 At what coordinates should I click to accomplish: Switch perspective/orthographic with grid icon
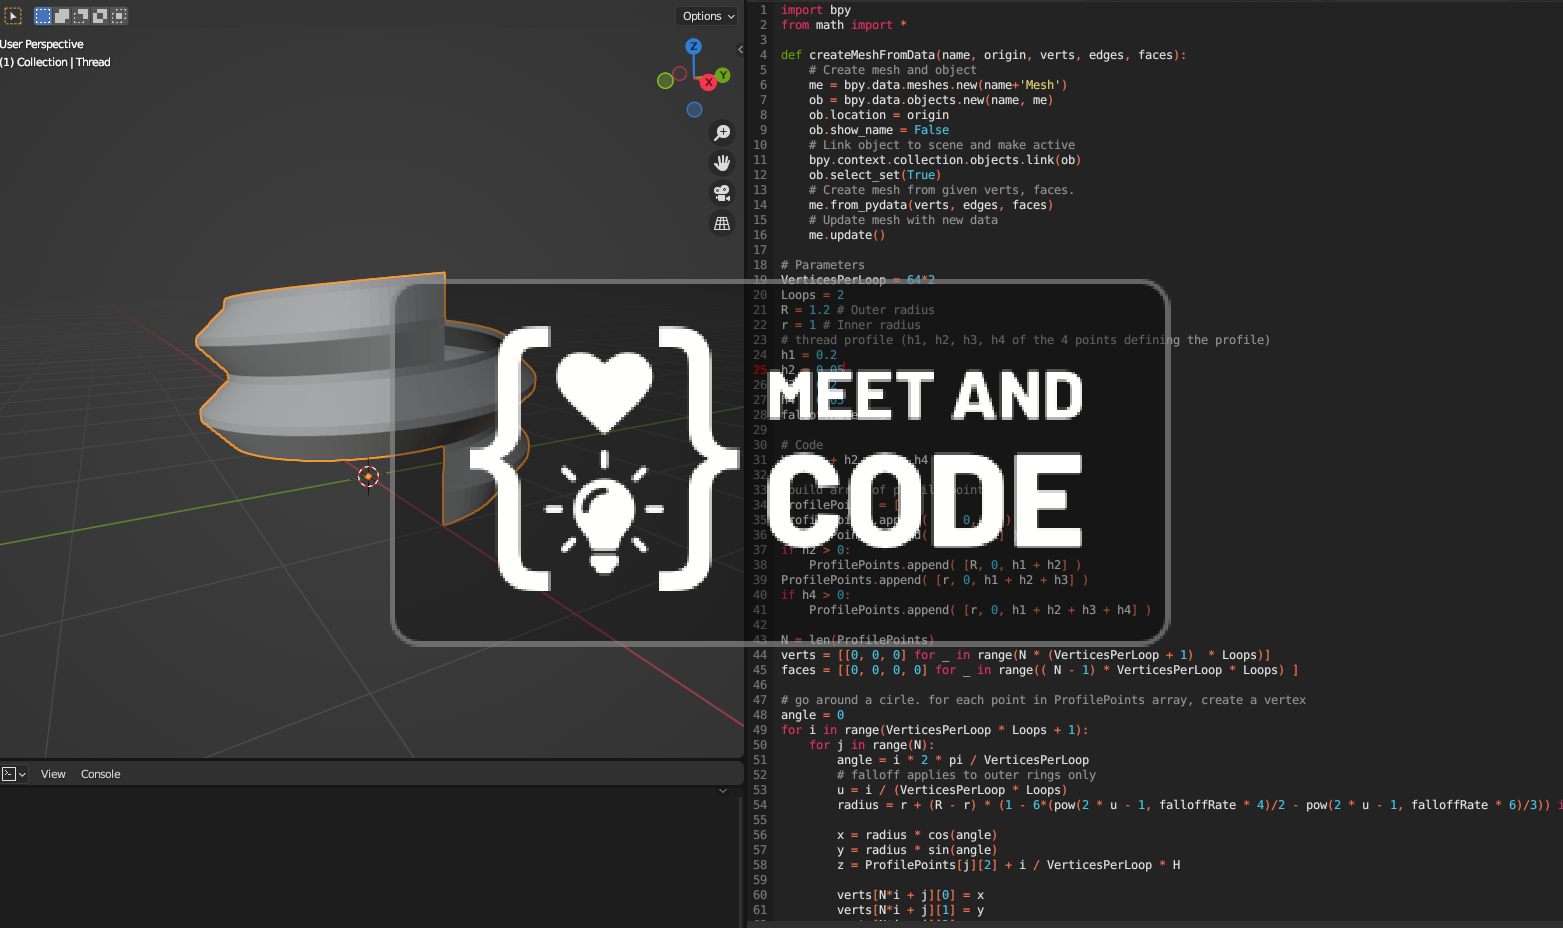tap(722, 223)
